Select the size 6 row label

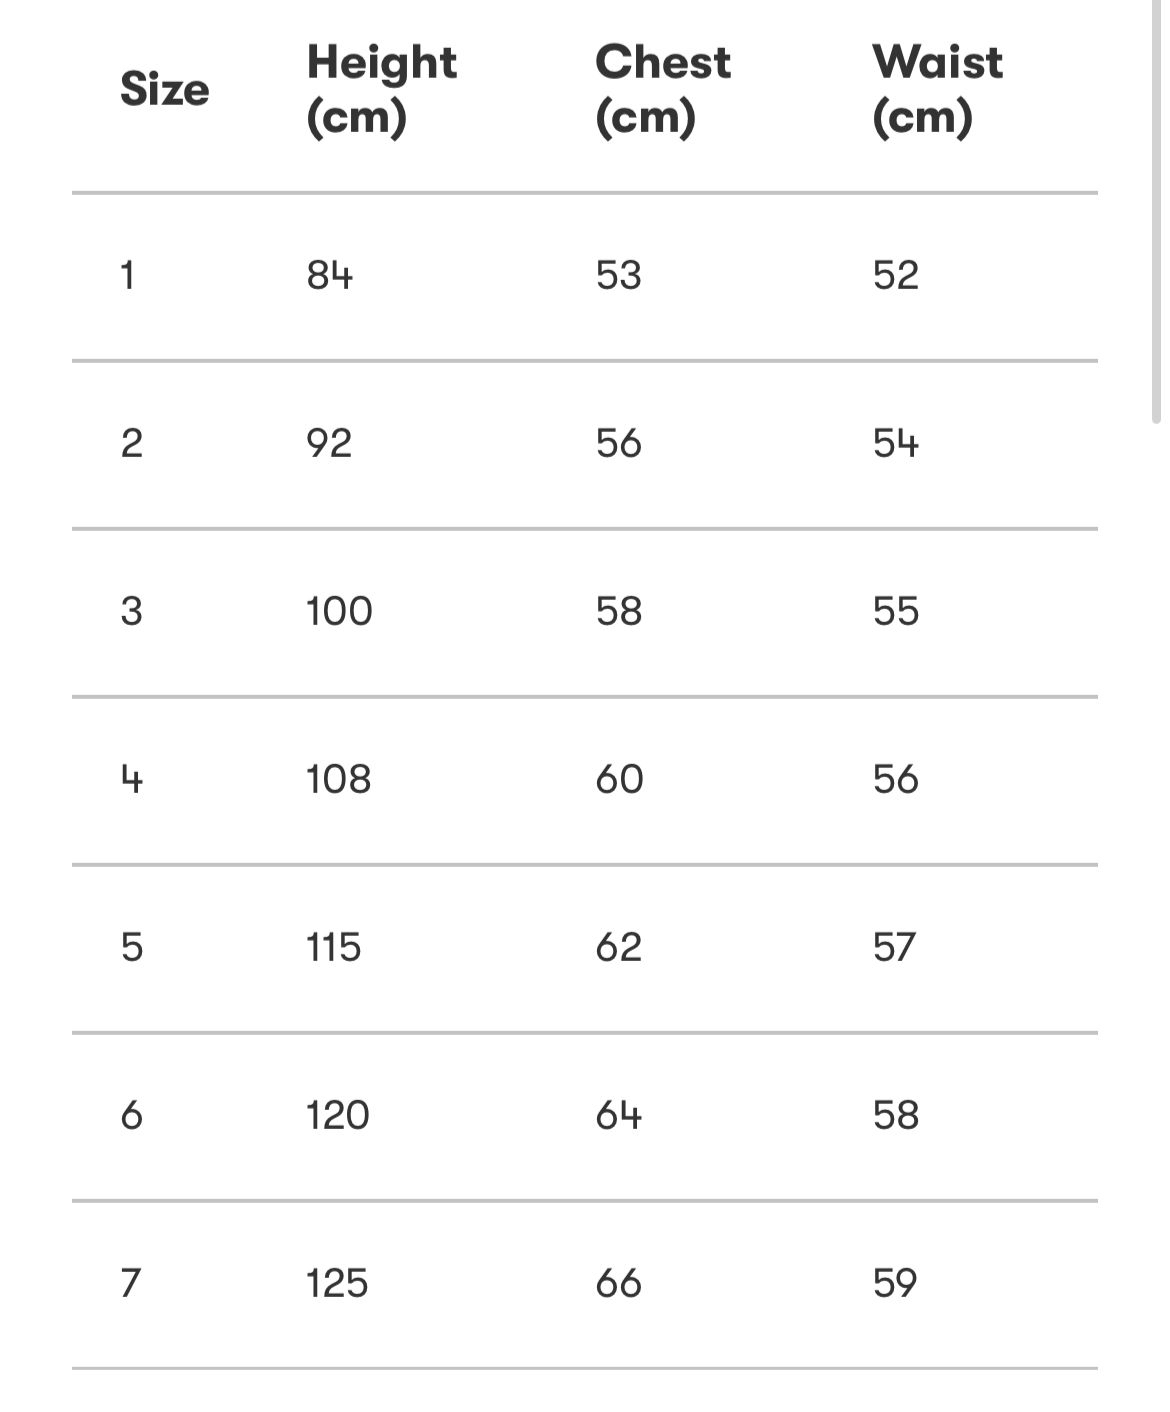tap(131, 1115)
